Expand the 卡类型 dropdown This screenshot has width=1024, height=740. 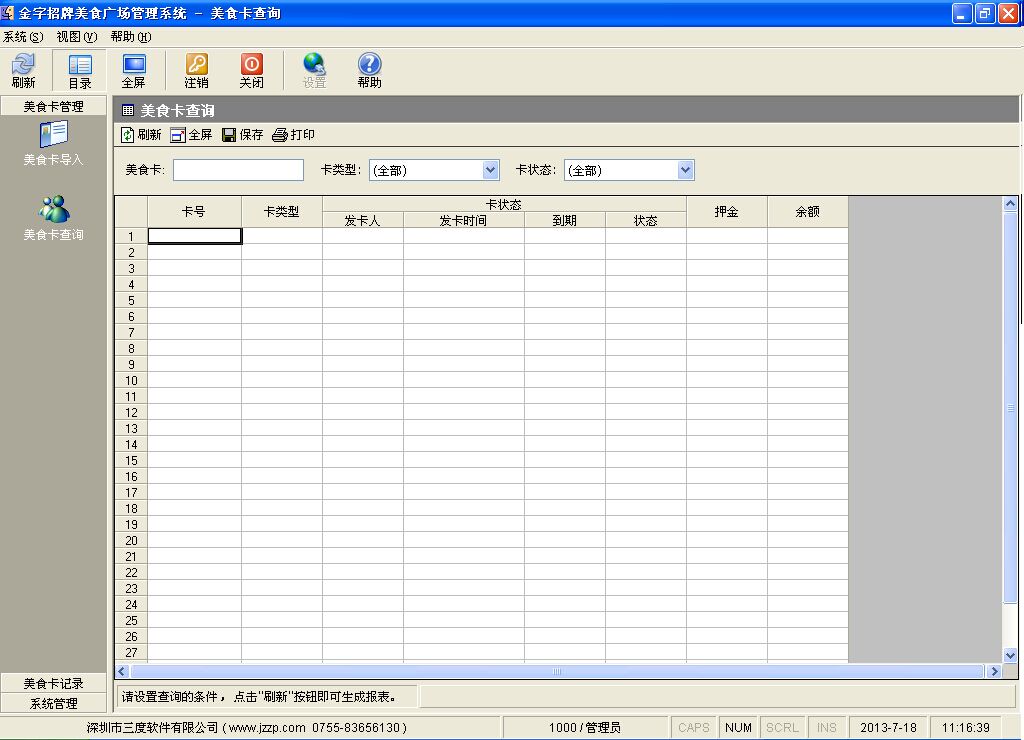tap(490, 170)
